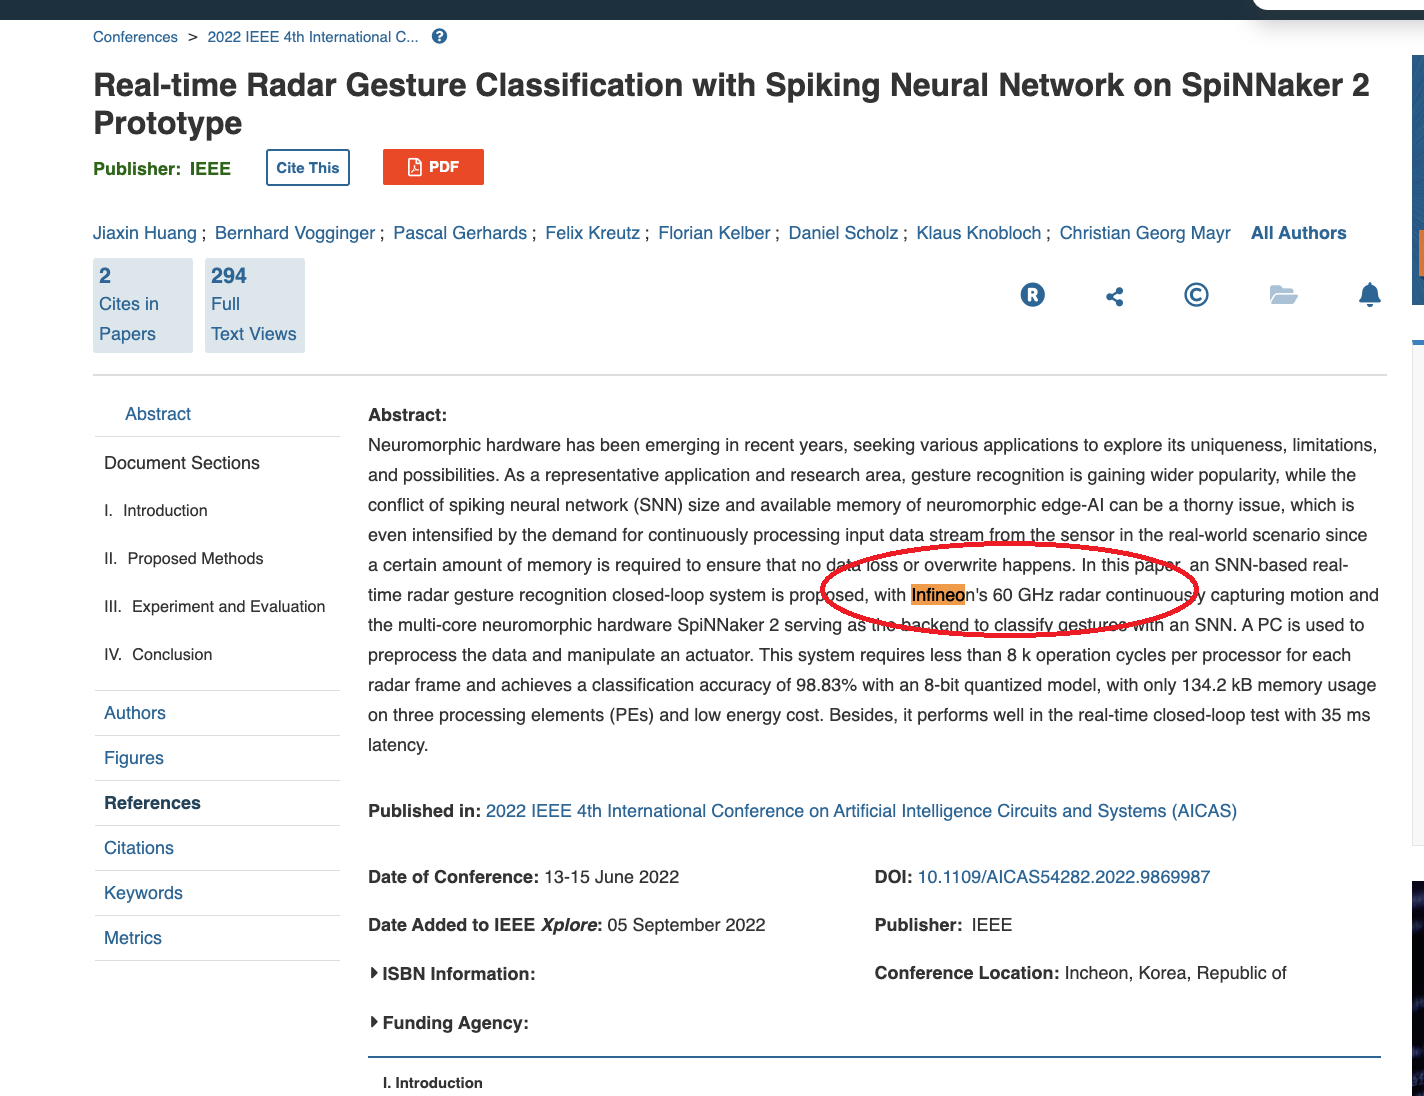1424x1096 pixels.
Task: Open the Cite This dialog
Action: pos(308,167)
